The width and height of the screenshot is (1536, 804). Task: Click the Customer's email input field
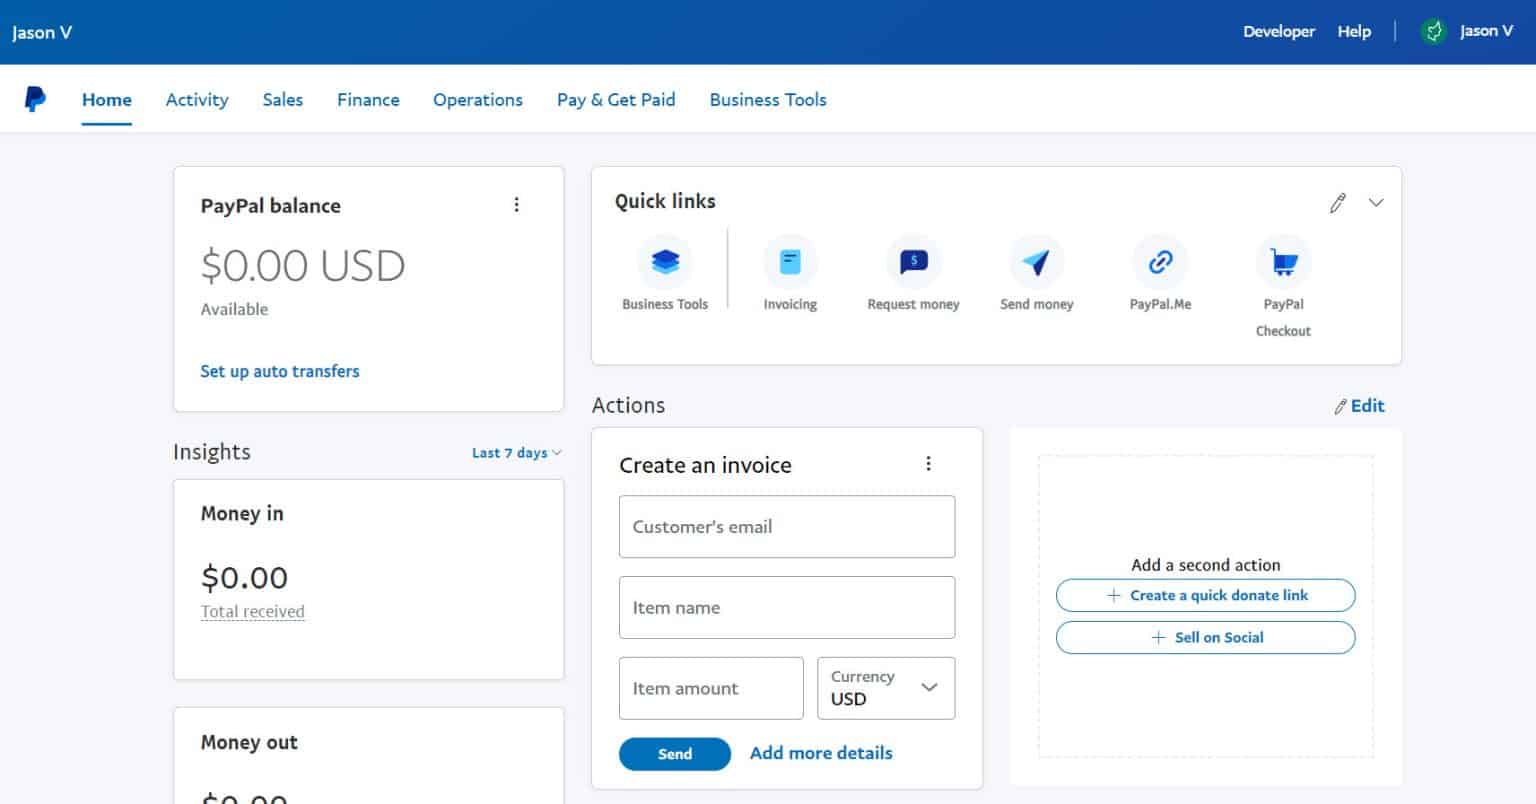pyautogui.click(x=787, y=527)
